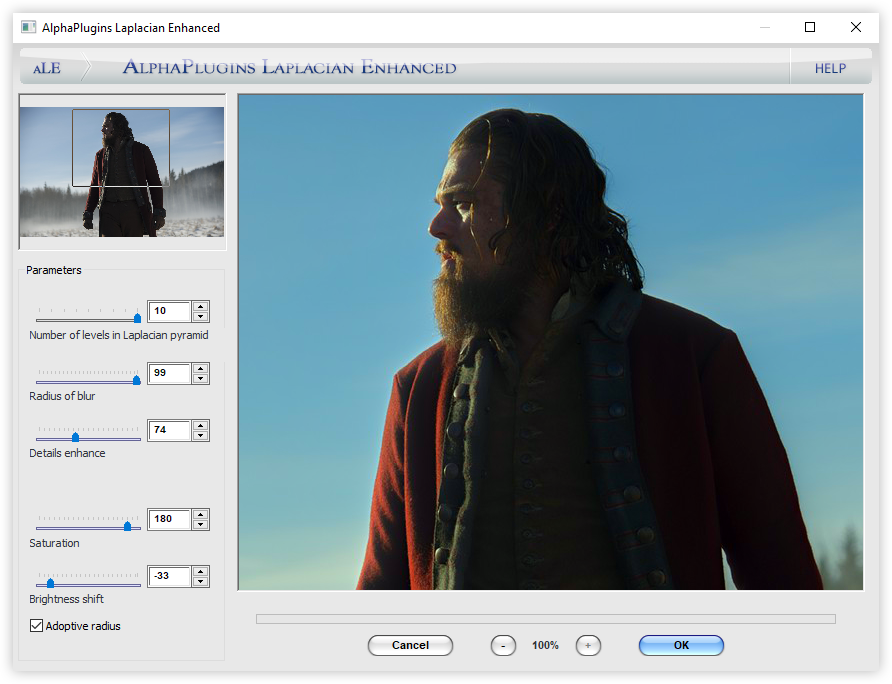
Task: Click the navigator preview thumbnail
Action: [x=122, y=172]
